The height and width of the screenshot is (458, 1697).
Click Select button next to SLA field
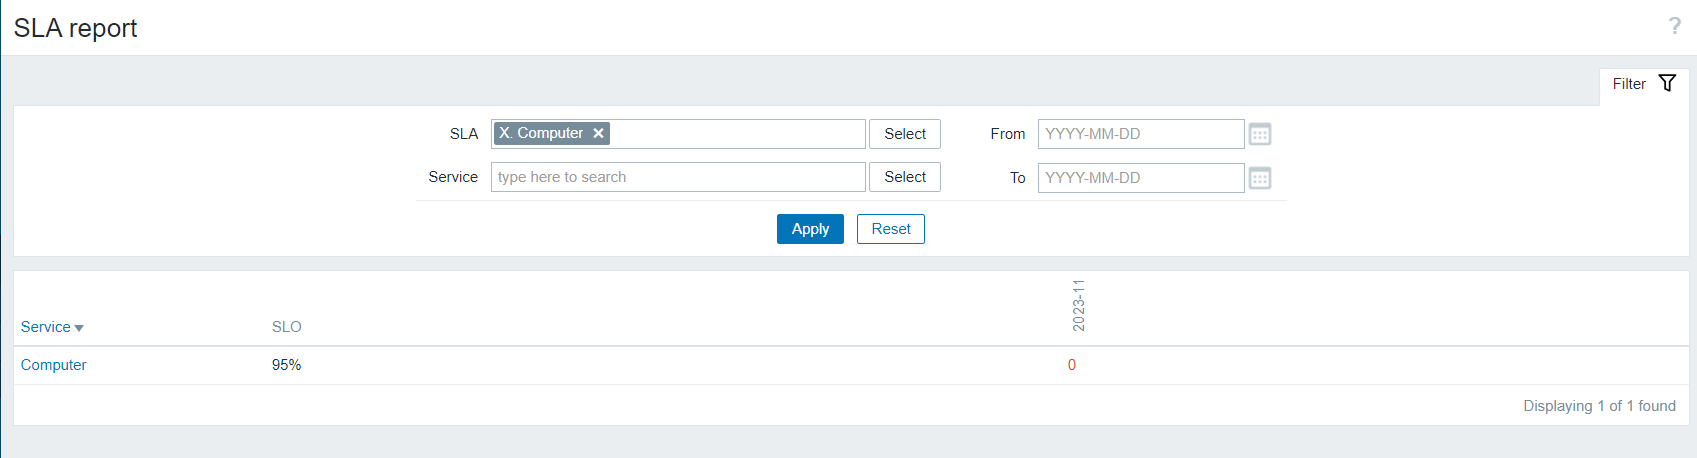tap(904, 134)
